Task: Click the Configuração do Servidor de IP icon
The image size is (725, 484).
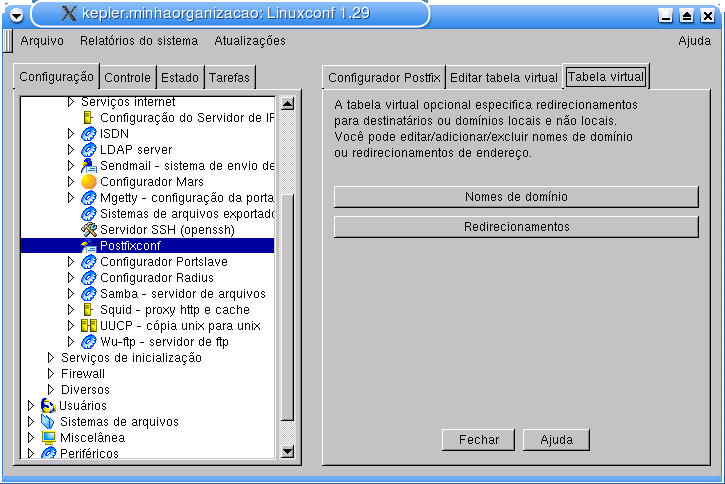Action: pos(87,118)
